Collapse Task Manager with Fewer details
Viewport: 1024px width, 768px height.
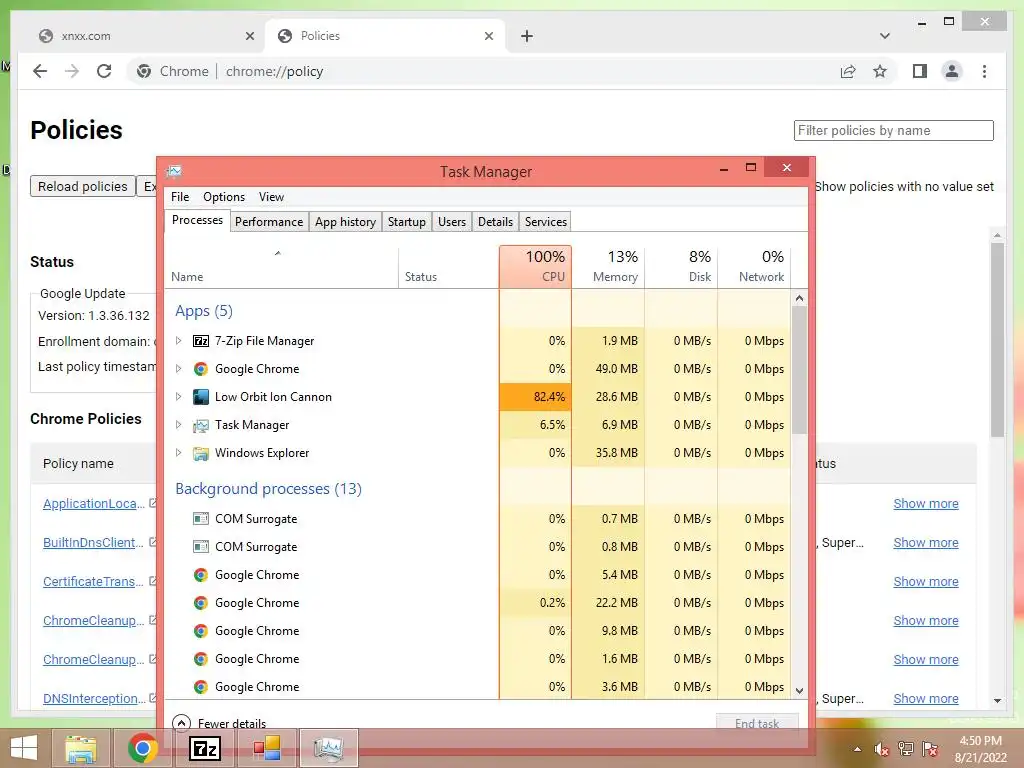(219, 723)
